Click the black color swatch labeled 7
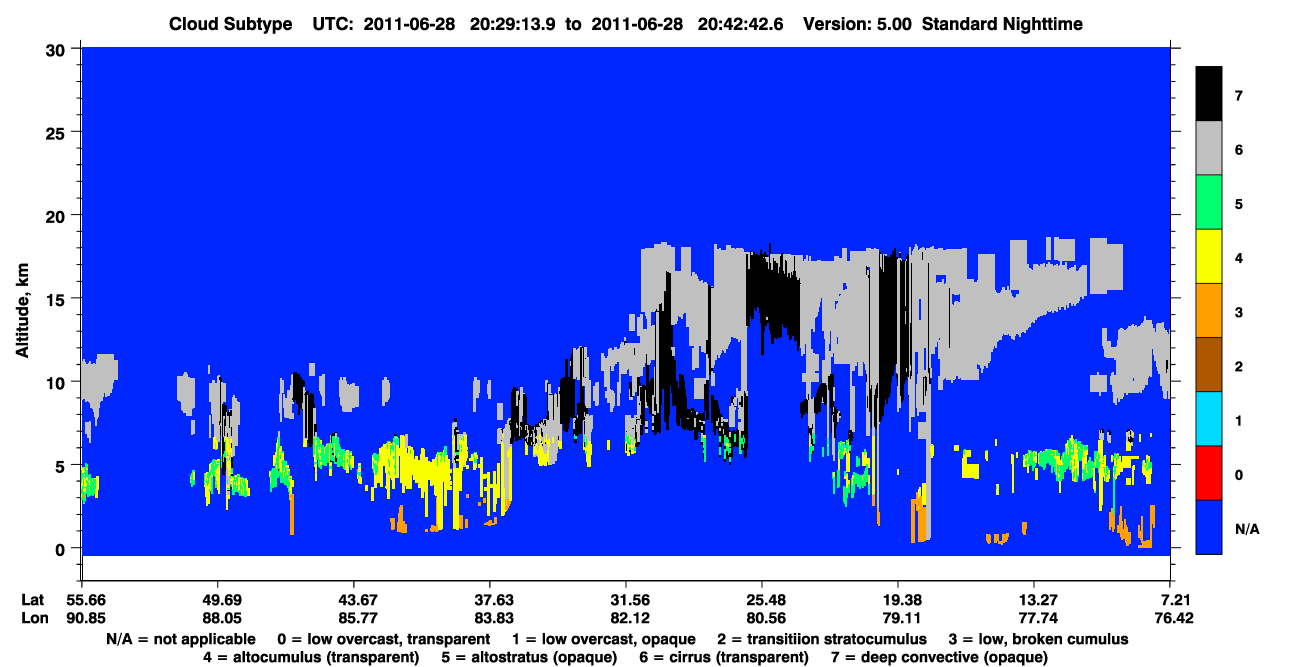This screenshot has width=1300, height=667. 1209,96
